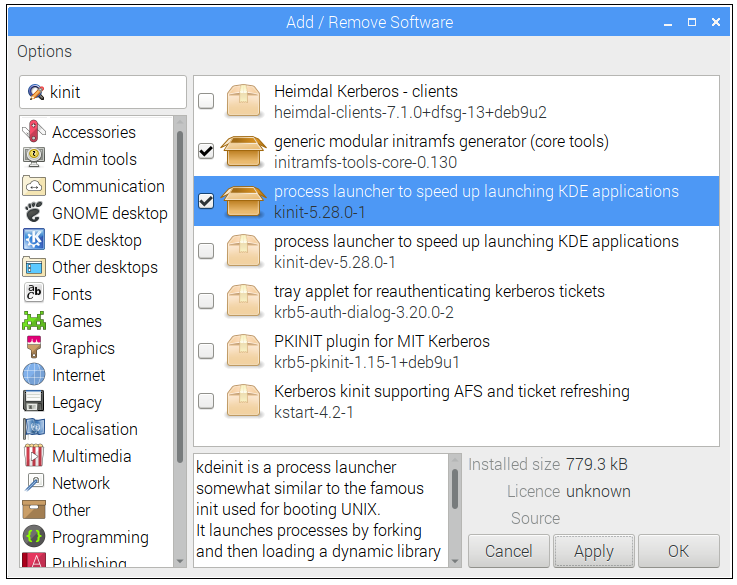Click the Network category icon
This screenshot has width=737, height=585.
coord(34,482)
